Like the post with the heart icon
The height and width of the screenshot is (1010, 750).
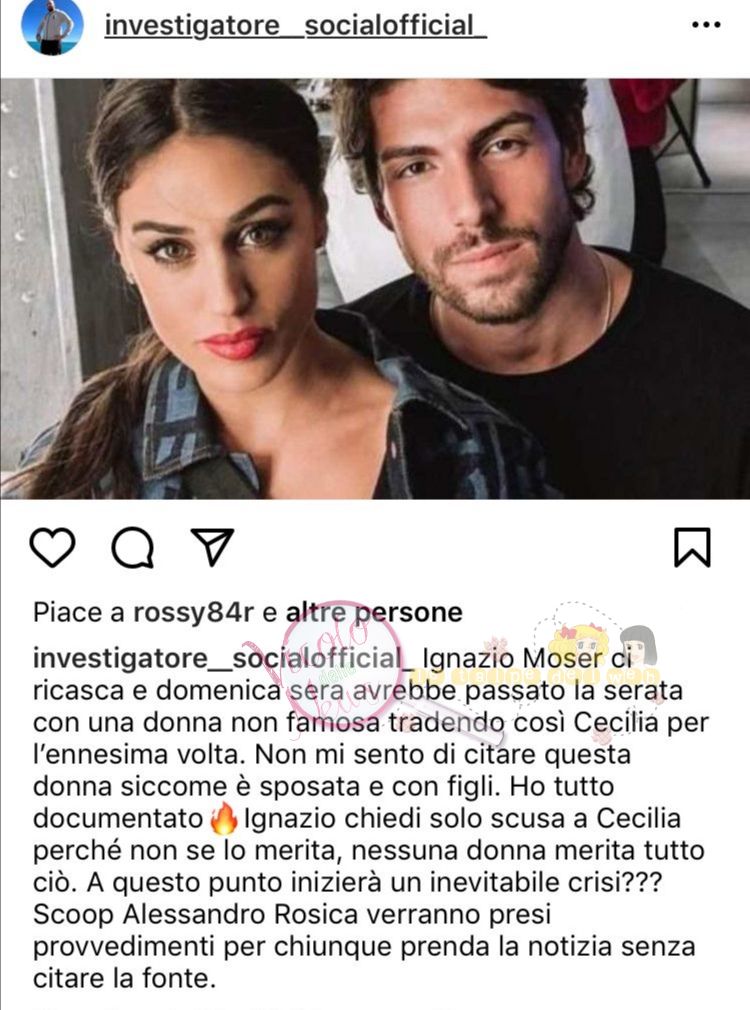(x=52, y=548)
